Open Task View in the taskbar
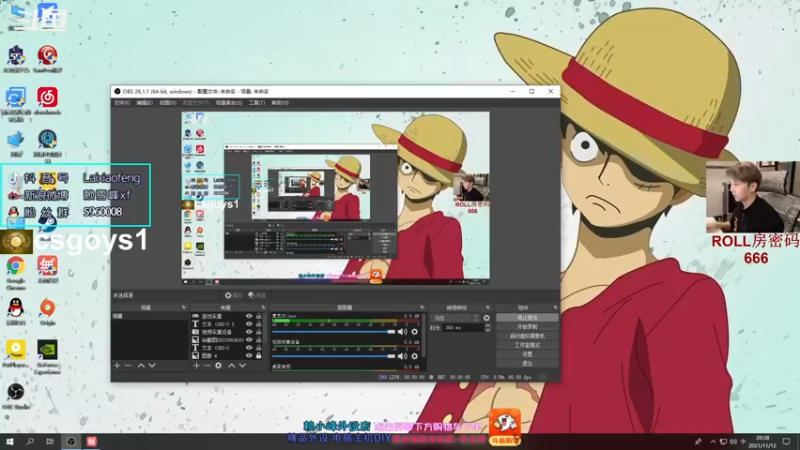800x450 pixels. pos(49,441)
